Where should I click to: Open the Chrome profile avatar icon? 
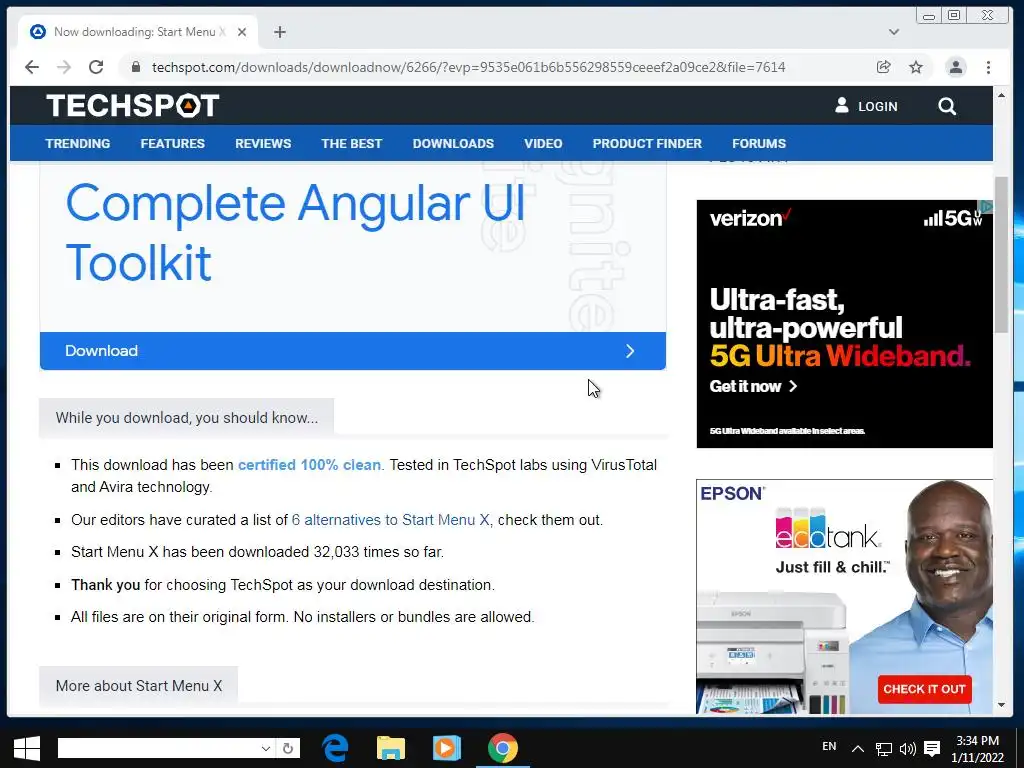click(x=955, y=67)
